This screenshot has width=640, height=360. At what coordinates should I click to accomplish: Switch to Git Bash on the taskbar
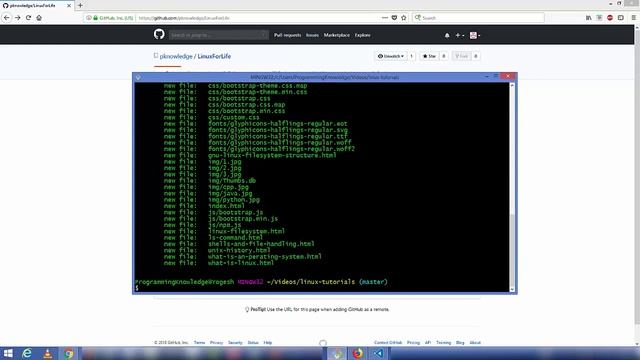tap(336, 353)
